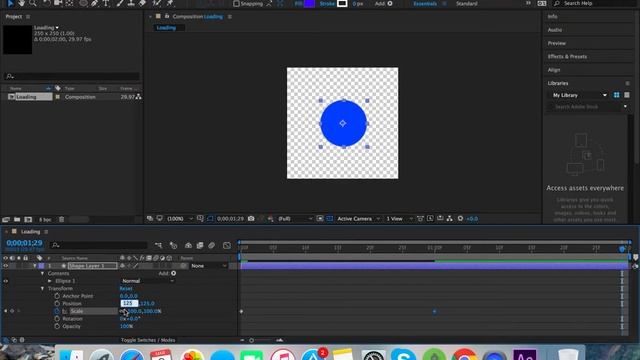Toggle Ellipse 1 visibility eye
The width and height of the screenshot is (640, 360).
(6, 281)
